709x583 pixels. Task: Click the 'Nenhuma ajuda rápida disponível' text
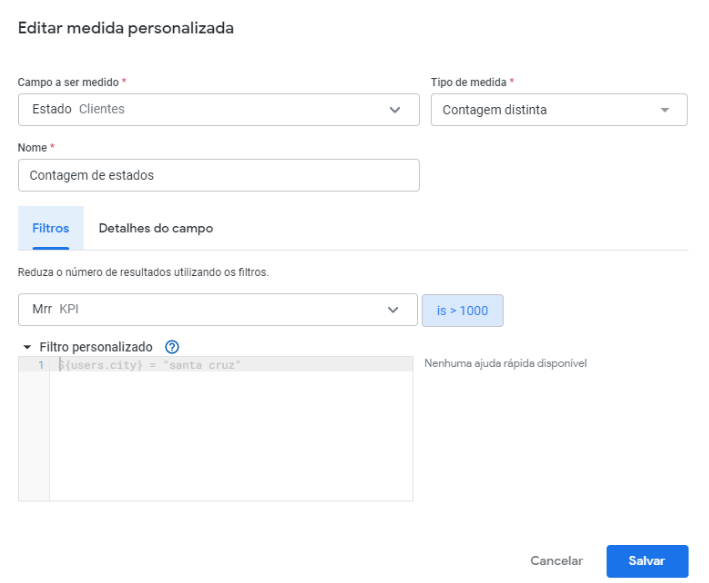[505, 363]
